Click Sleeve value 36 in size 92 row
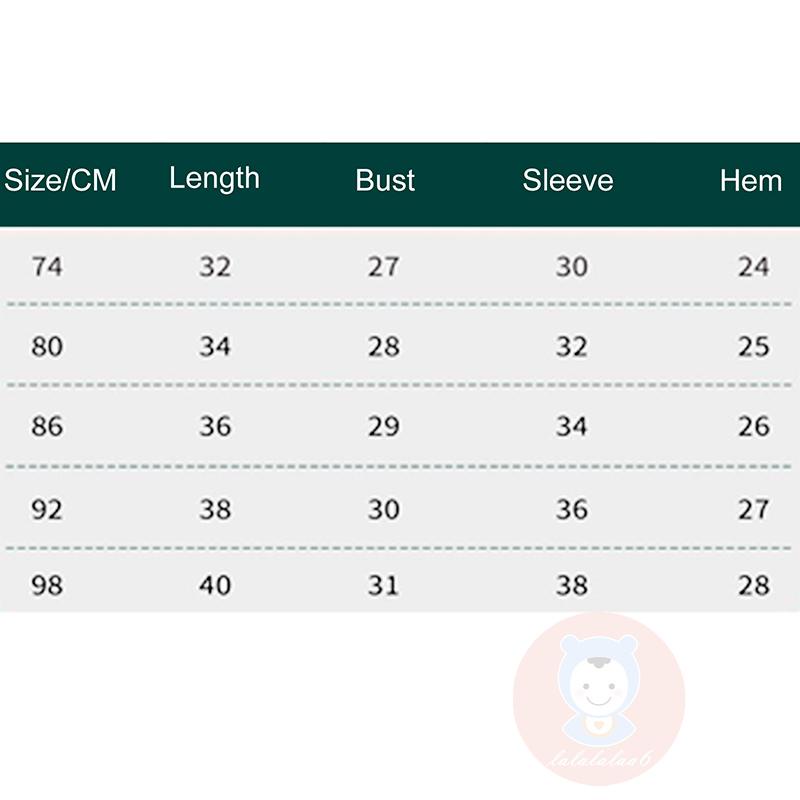This screenshot has width=800, height=800. (x=572, y=509)
